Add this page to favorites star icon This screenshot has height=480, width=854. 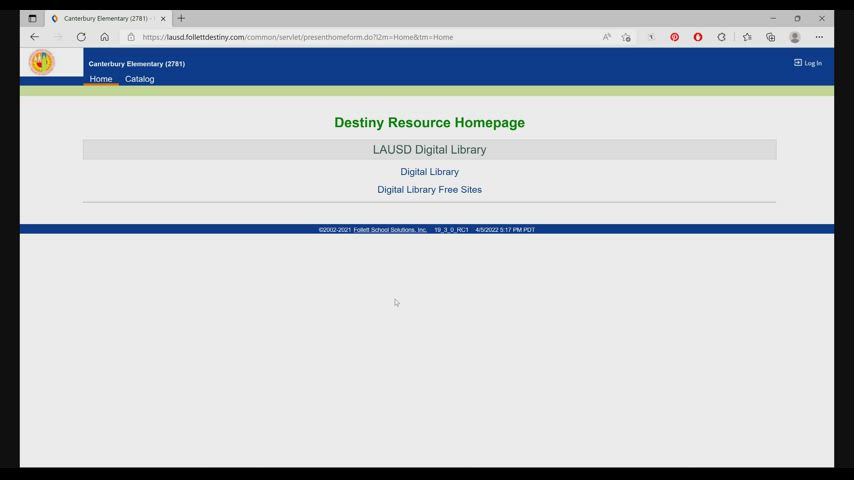click(626, 37)
